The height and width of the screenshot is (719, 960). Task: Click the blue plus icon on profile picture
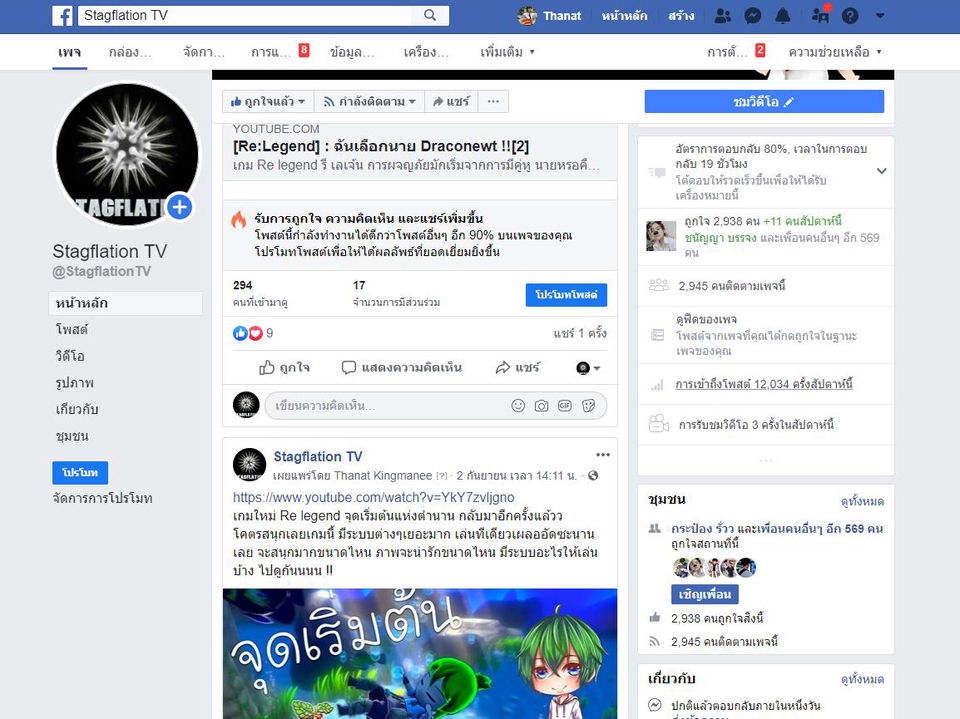coord(179,207)
